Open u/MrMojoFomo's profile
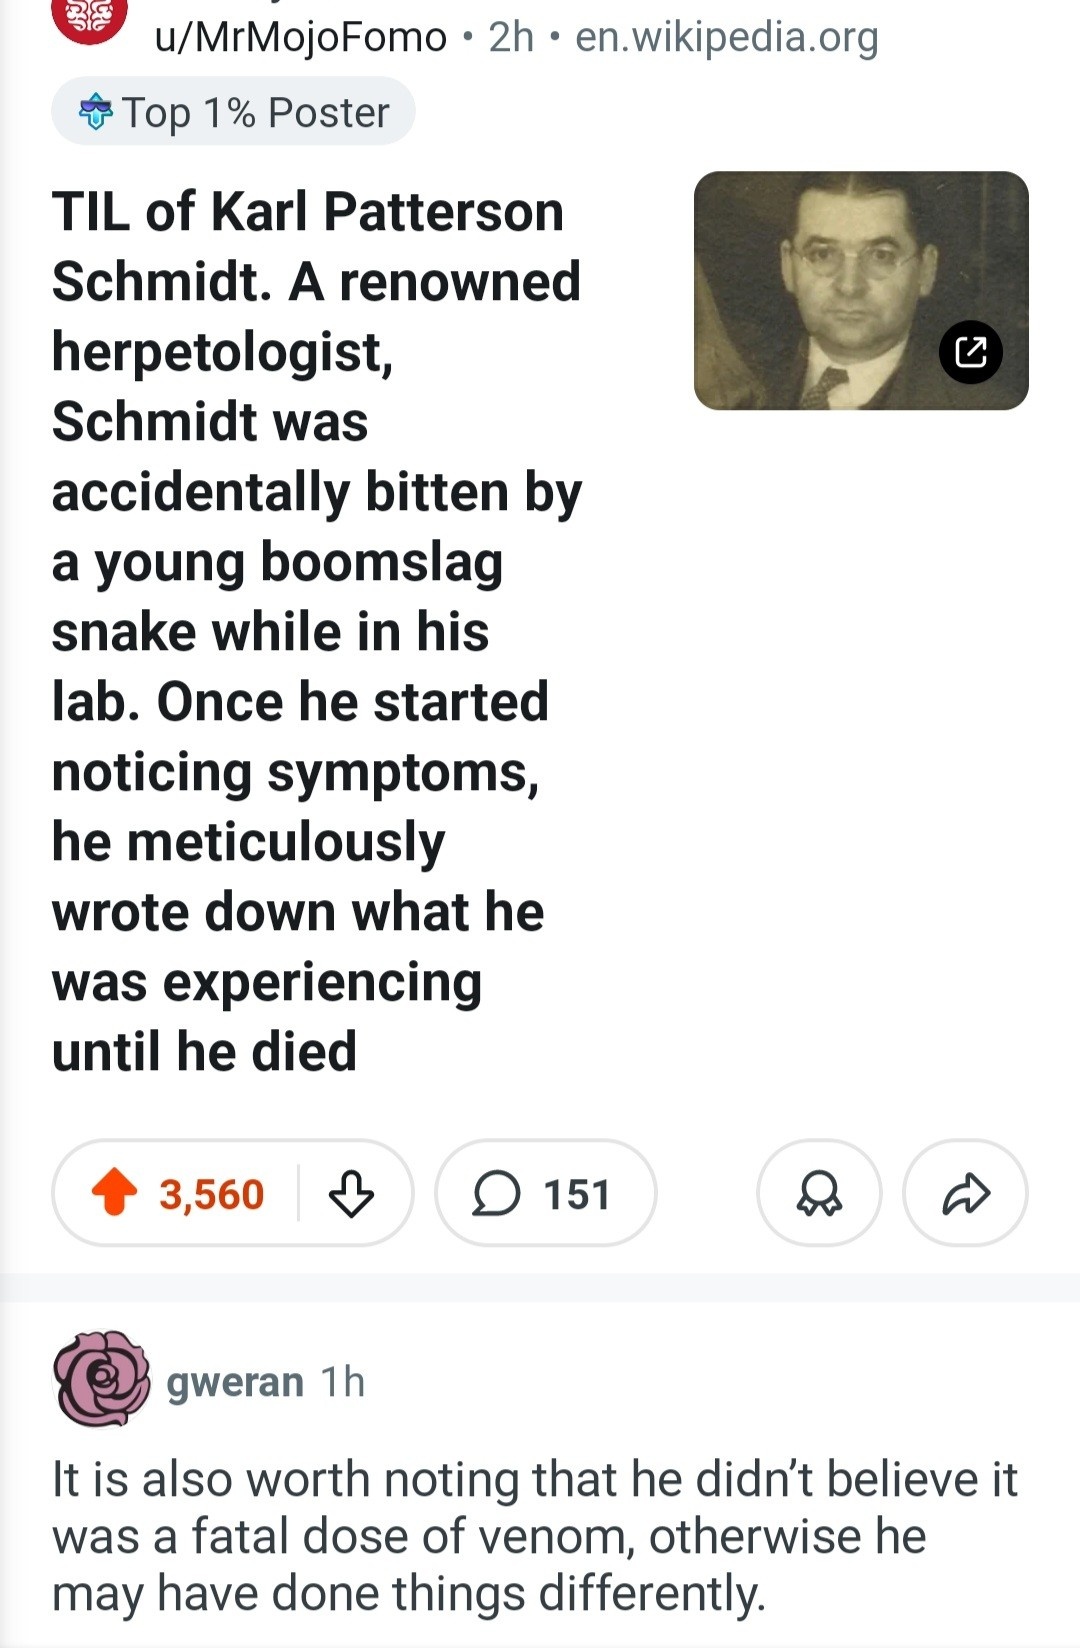The image size is (1080, 1648). [300, 38]
